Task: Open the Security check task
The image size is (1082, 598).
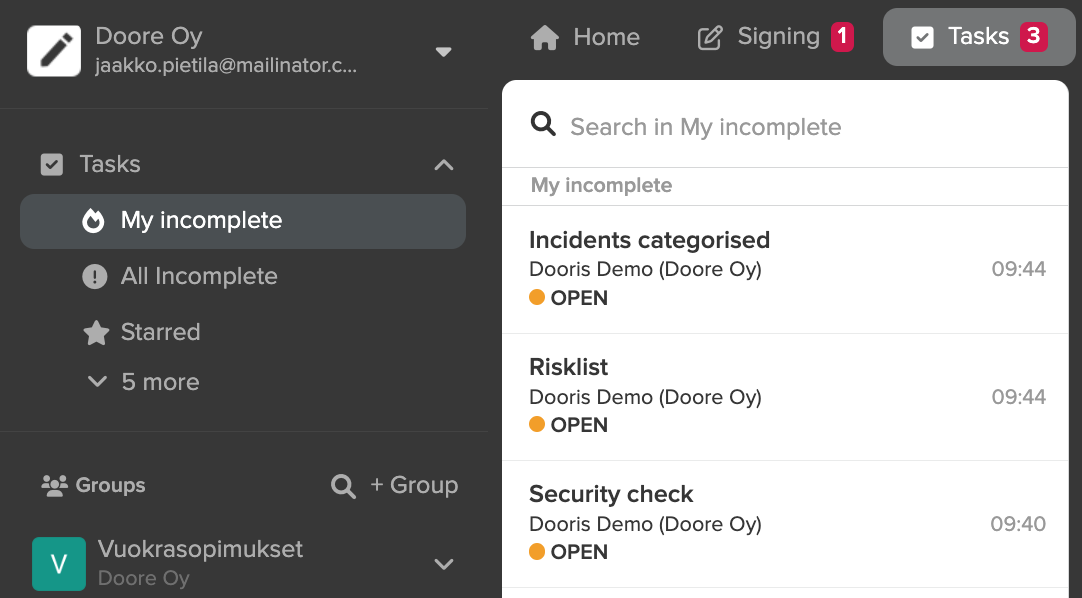Action: pyautogui.click(x=785, y=524)
